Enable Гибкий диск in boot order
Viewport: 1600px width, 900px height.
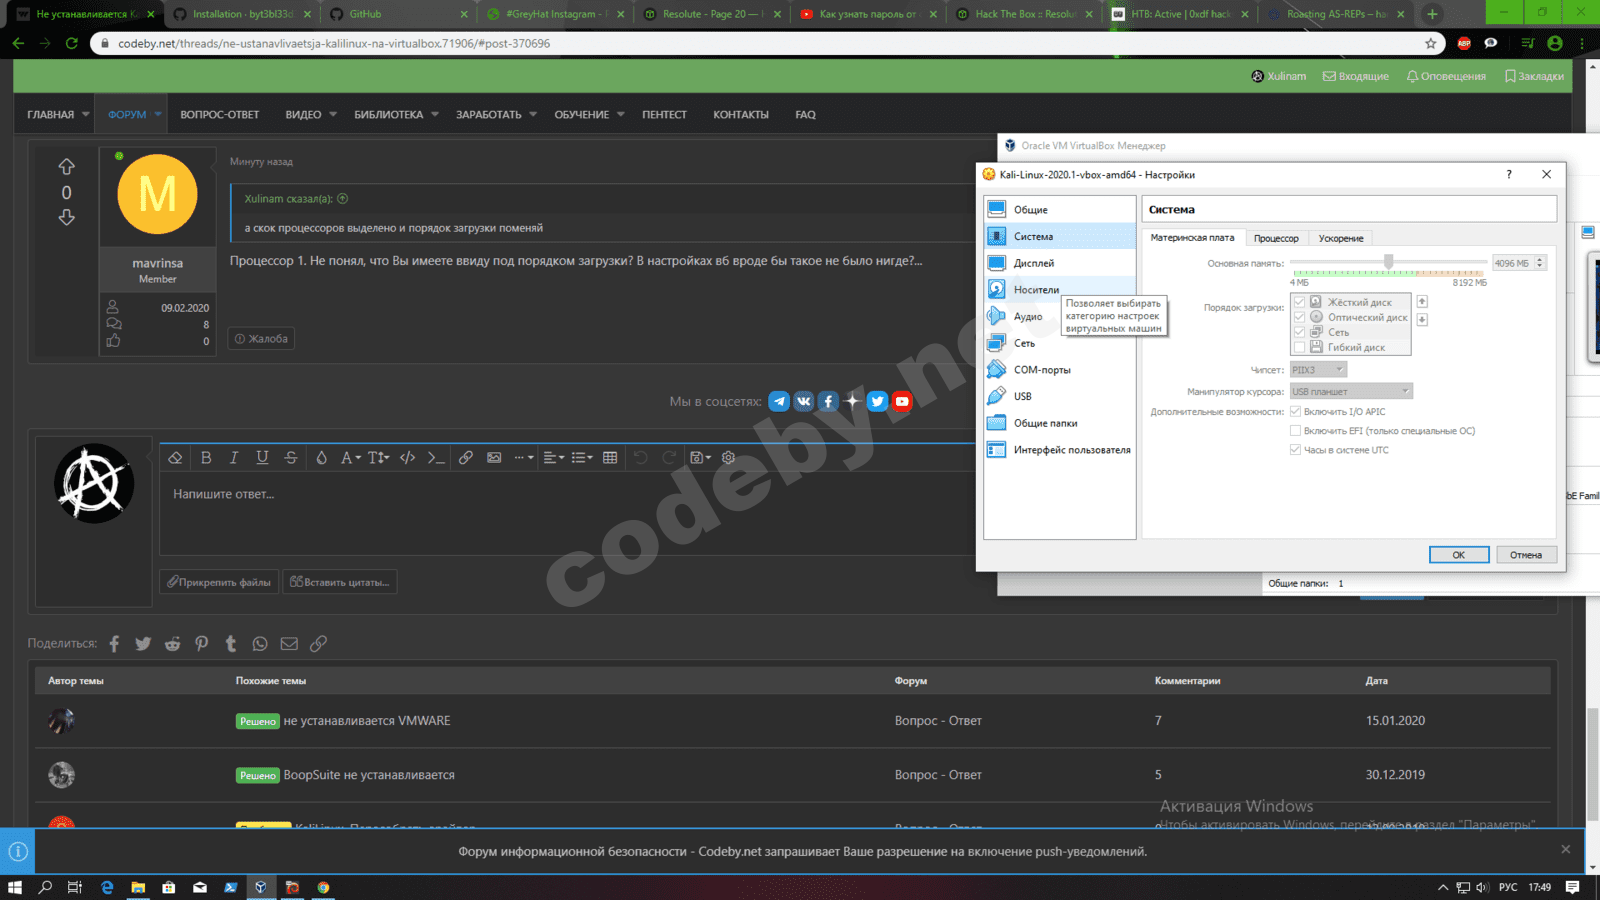click(1299, 348)
